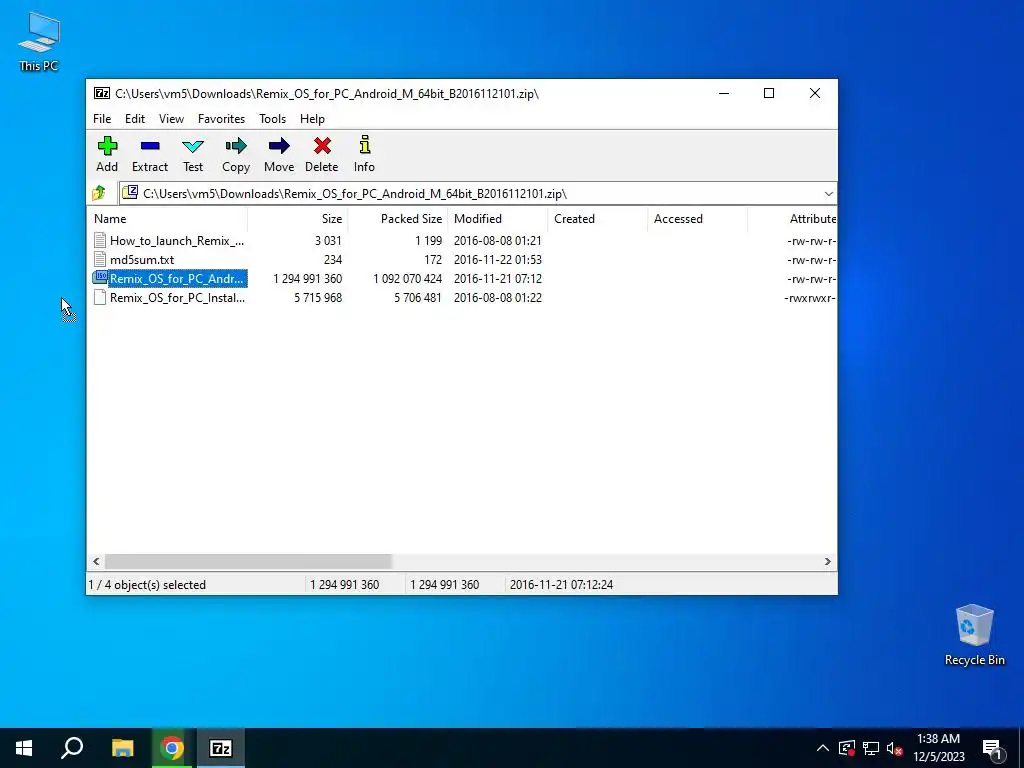The height and width of the screenshot is (768, 1024).
Task: Click the ISO icon of Remix_OS_for_PC_Andr
Action: point(100,278)
